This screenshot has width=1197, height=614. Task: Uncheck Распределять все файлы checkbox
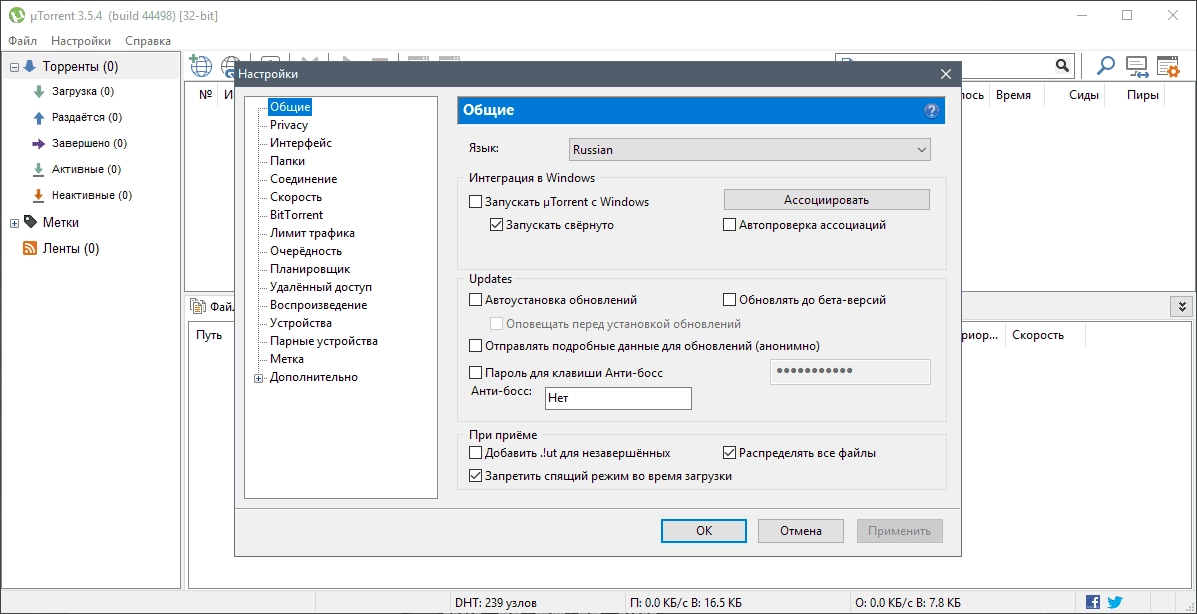click(x=729, y=453)
